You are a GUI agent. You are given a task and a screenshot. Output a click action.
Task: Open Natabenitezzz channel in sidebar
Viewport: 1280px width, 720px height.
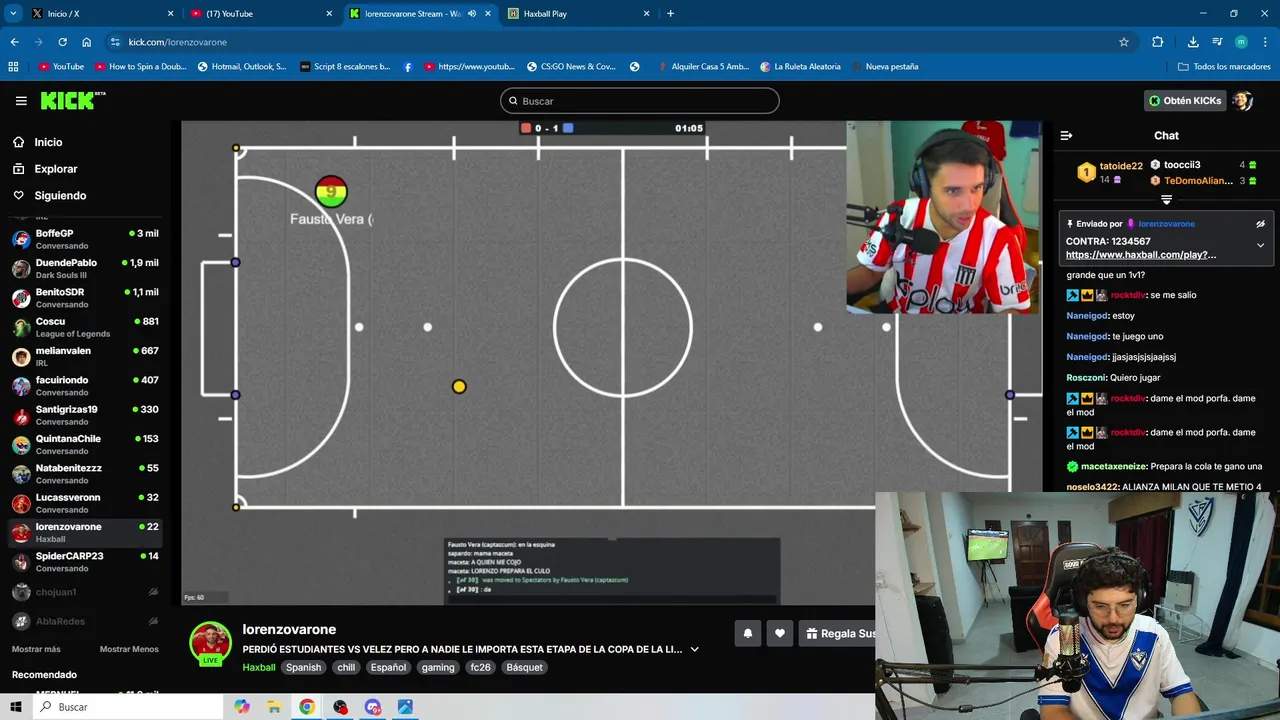(x=85, y=473)
